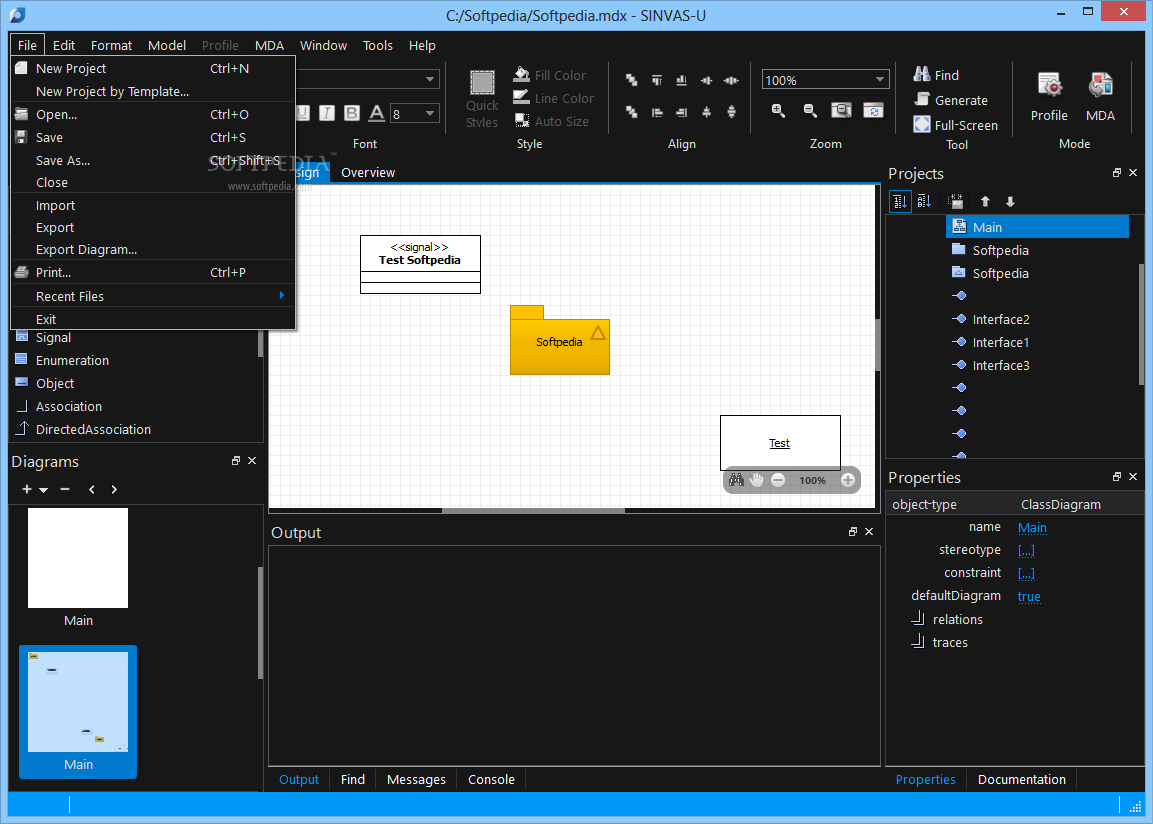This screenshot has width=1153, height=824.
Task: Click the Main name link in Properties
Action: point(1032,527)
